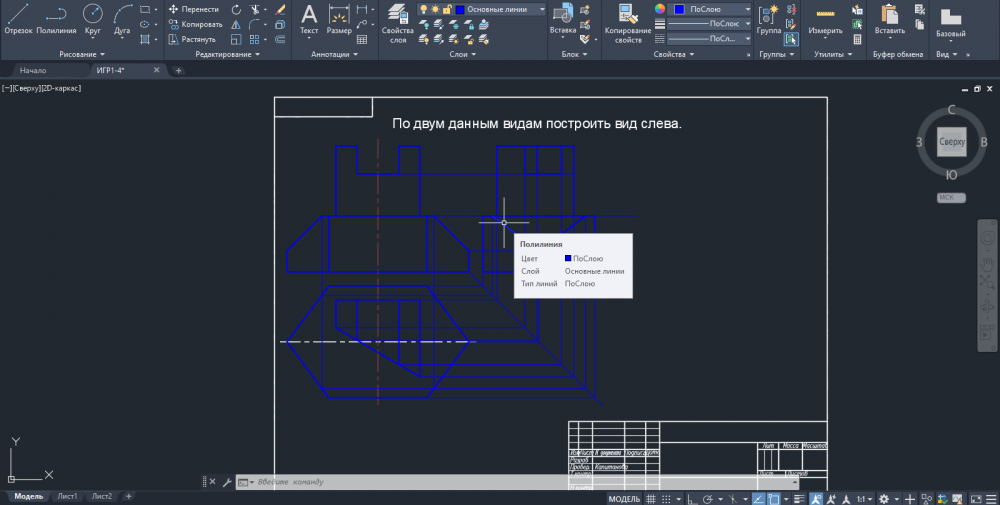
Task: Select the Отрезок line tool
Action: pos(18,19)
